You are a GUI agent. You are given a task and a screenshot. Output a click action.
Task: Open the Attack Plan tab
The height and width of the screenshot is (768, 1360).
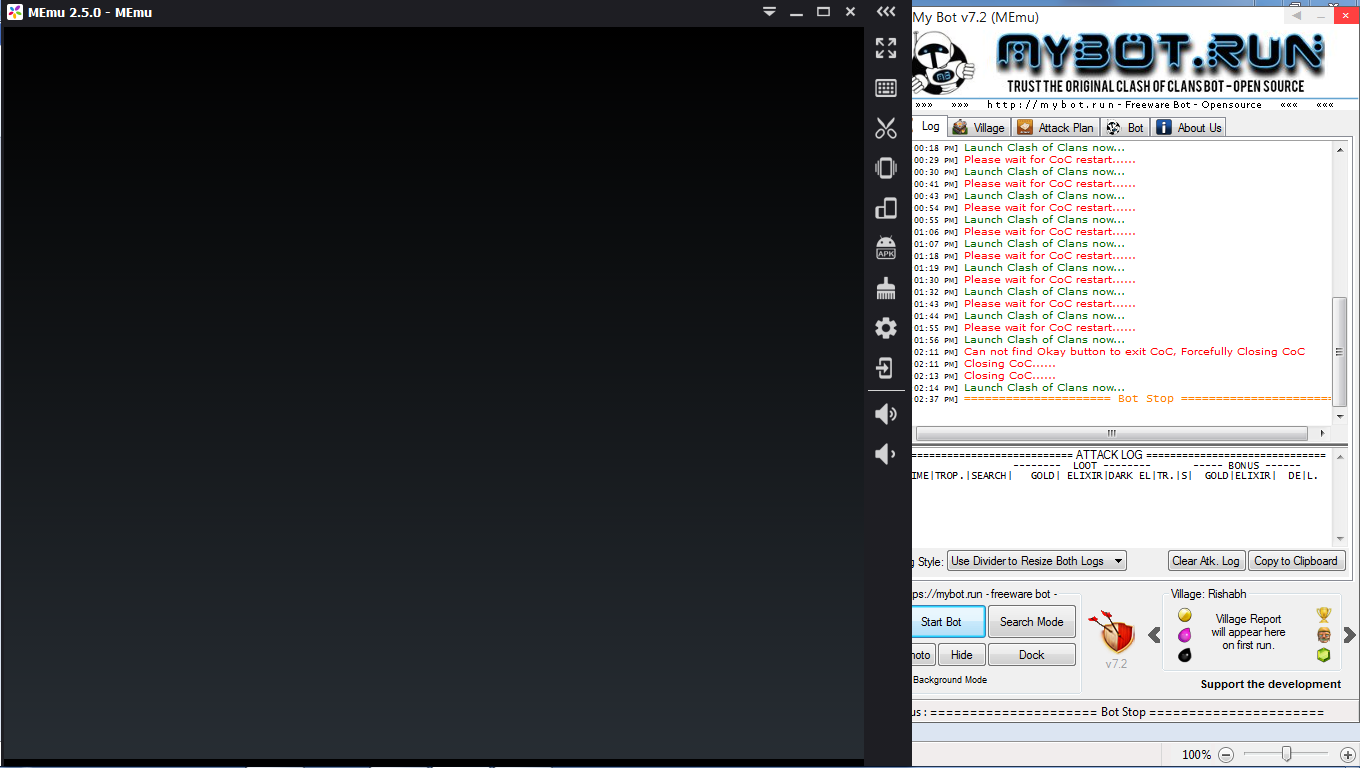click(1056, 128)
